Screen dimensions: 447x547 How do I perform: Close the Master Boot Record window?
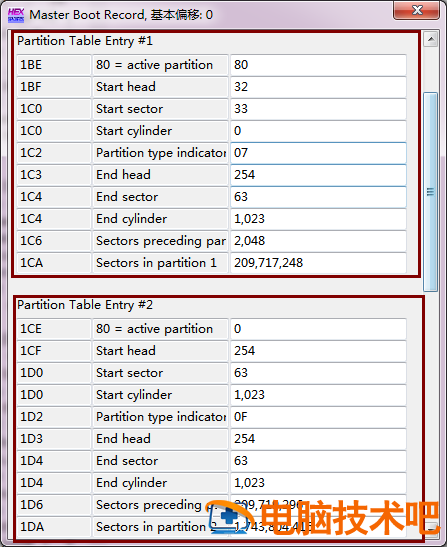(x=416, y=10)
